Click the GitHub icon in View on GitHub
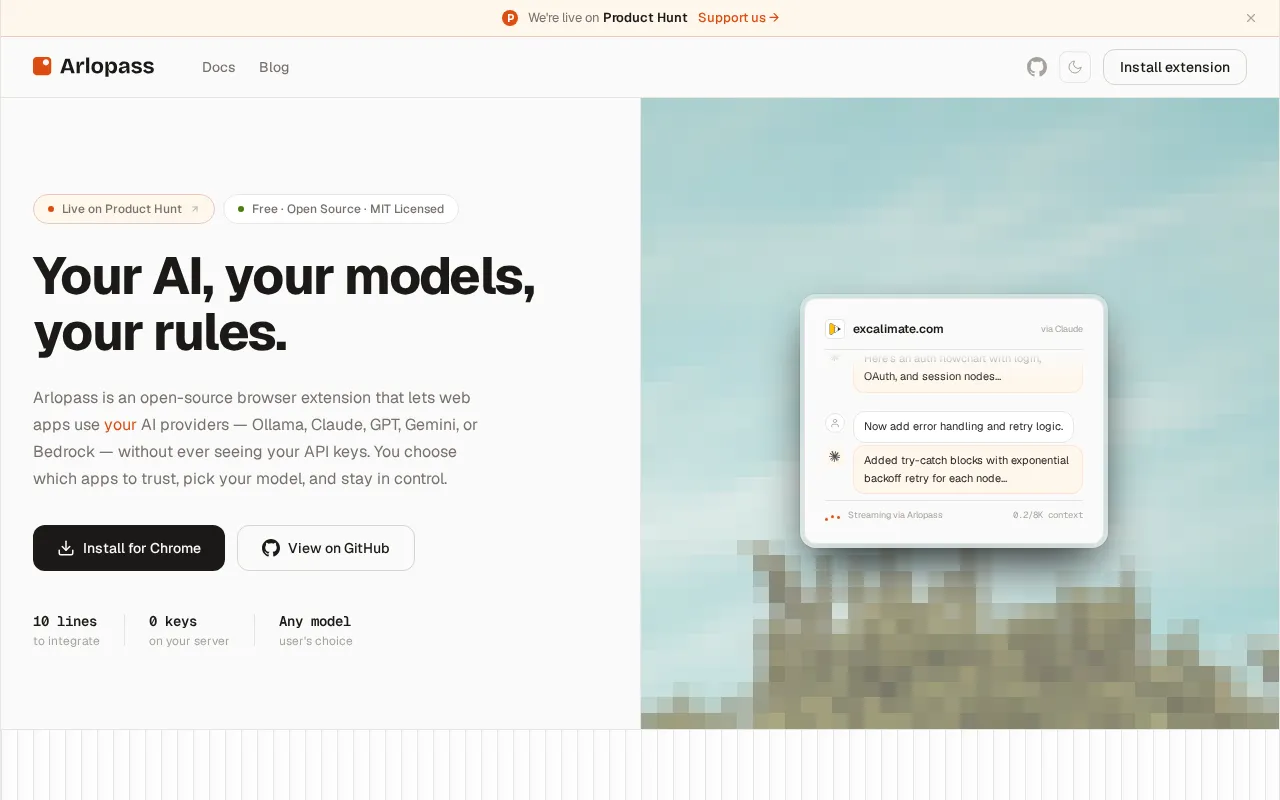The height and width of the screenshot is (800, 1280). tap(271, 548)
